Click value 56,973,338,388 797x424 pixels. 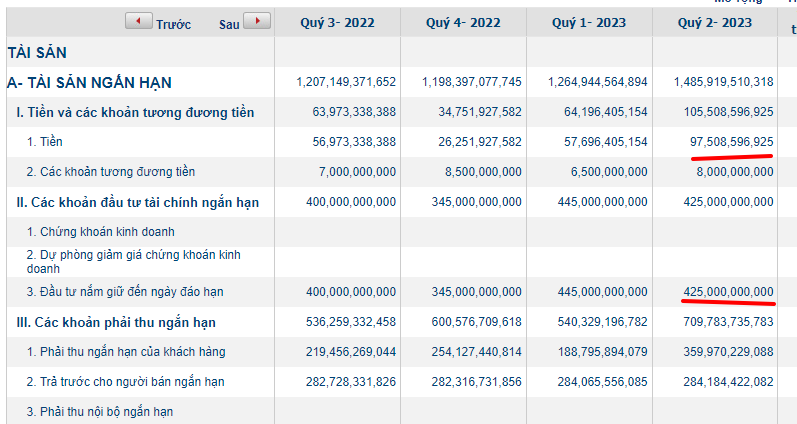coord(354,142)
